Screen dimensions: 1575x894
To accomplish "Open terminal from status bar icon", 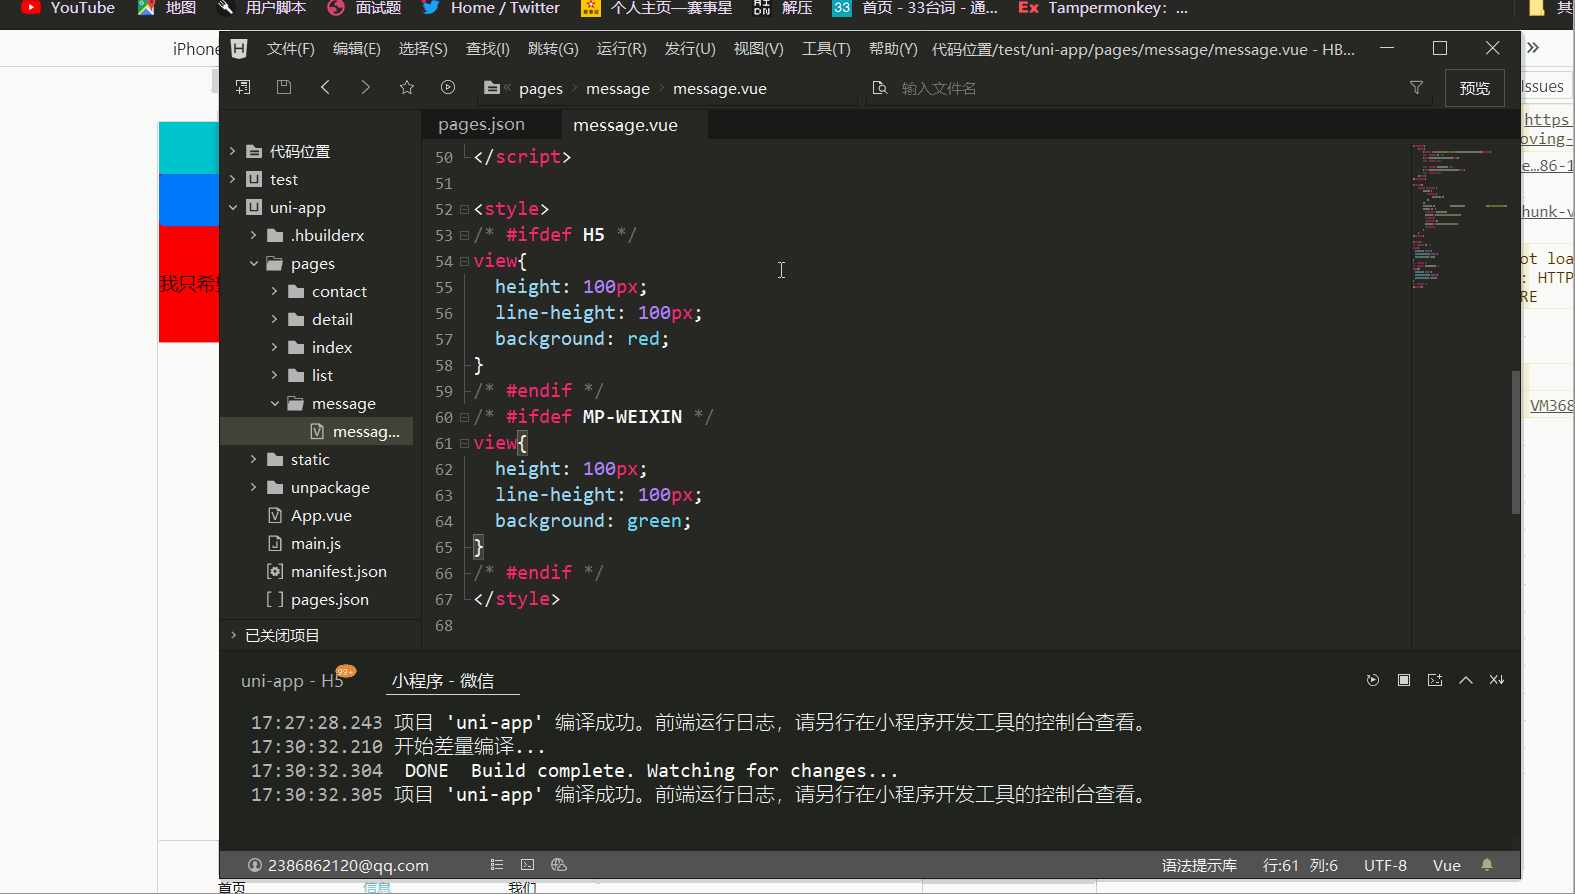I will [528, 865].
